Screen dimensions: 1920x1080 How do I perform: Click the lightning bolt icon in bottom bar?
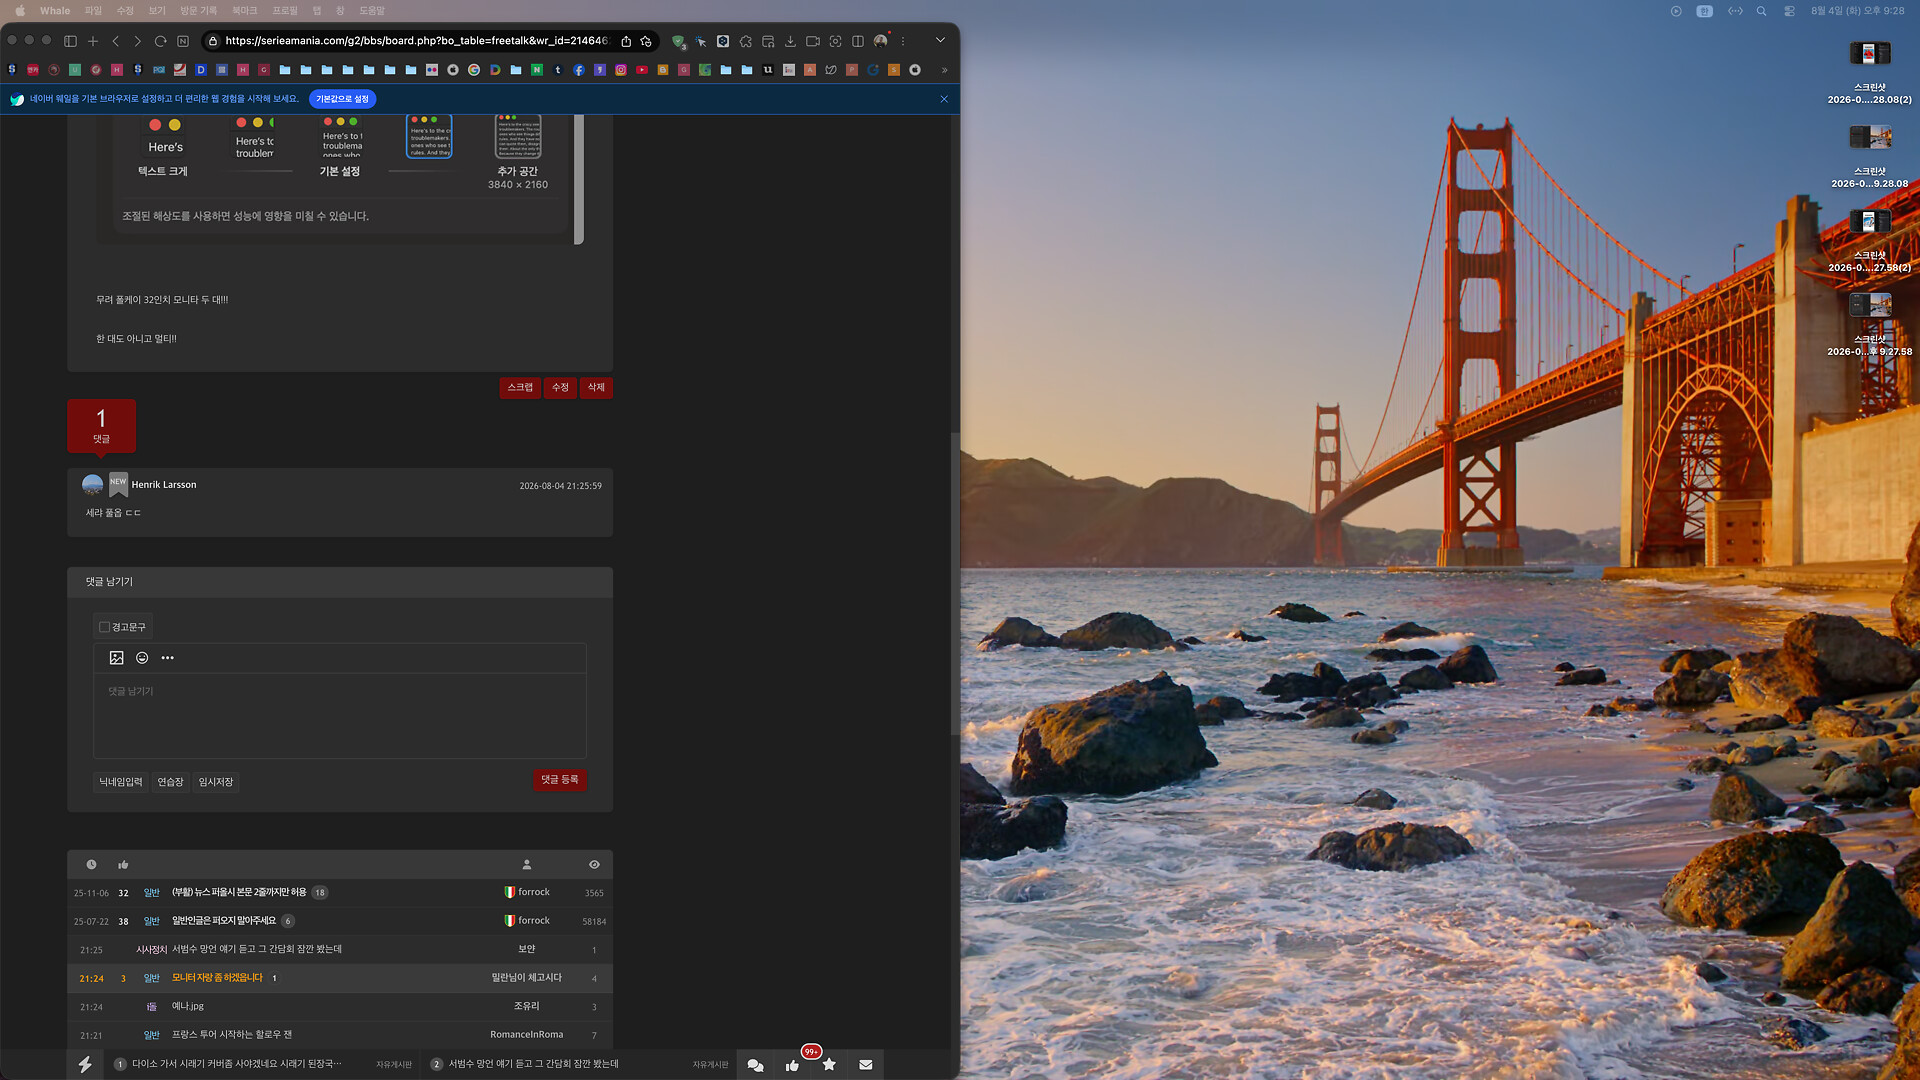click(x=85, y=1065)
